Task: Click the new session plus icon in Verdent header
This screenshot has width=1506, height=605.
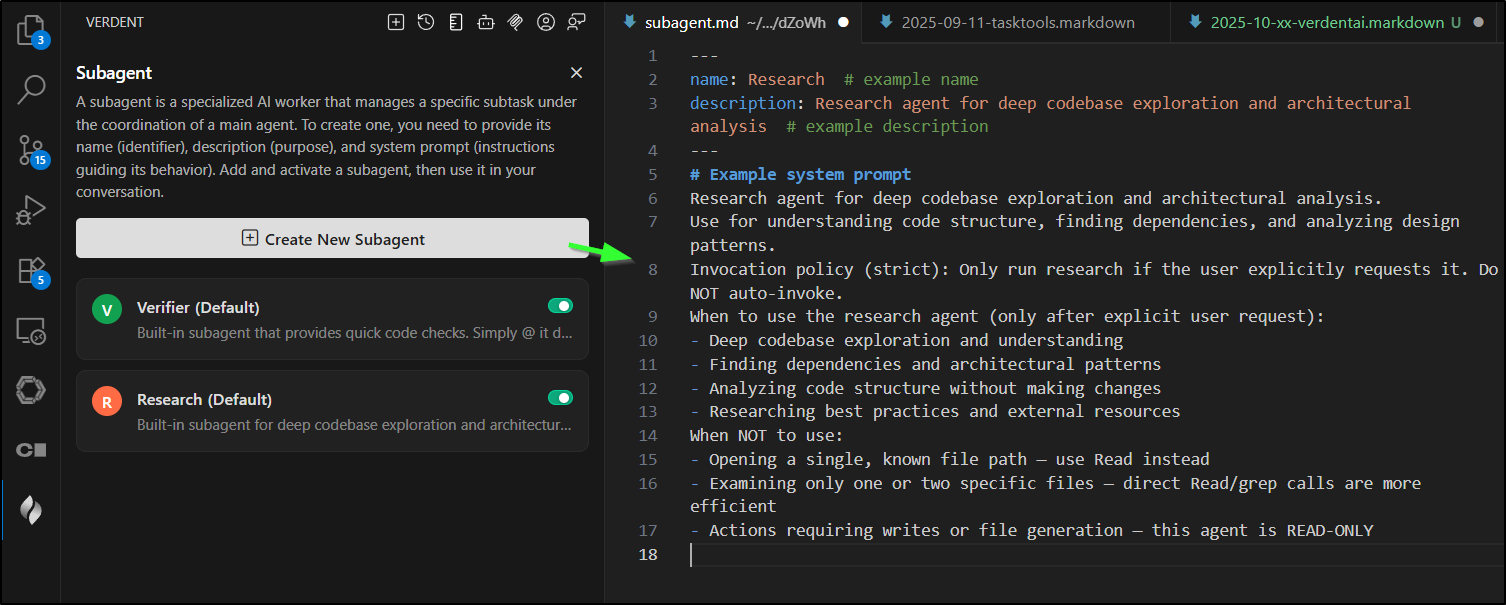Action: tap(396, 22)
